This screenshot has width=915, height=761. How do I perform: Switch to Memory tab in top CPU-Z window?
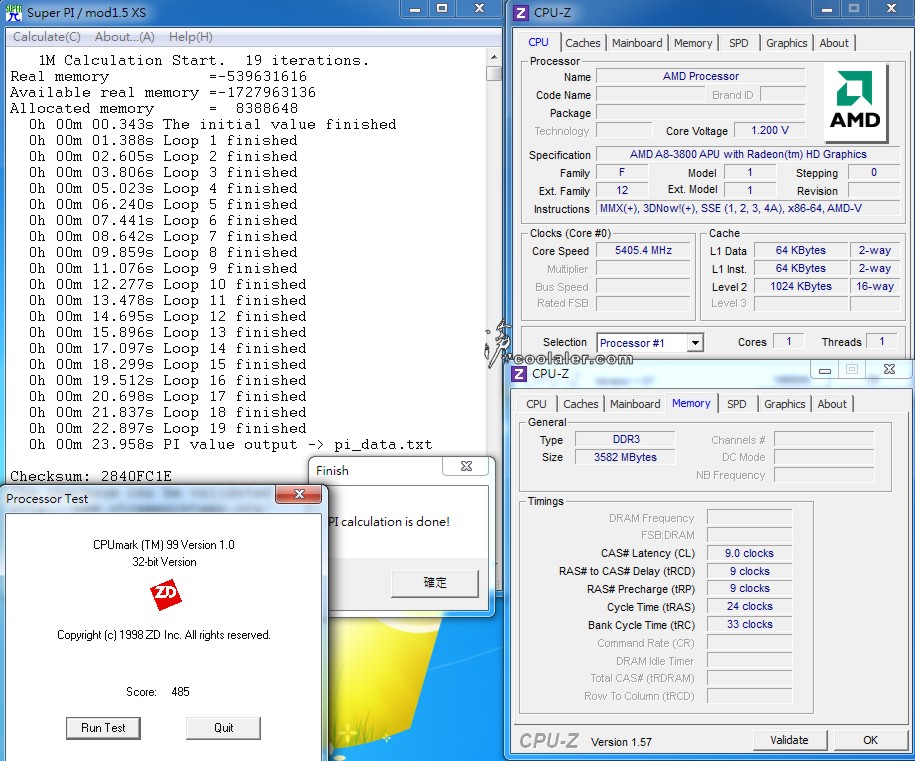point(693,43)
